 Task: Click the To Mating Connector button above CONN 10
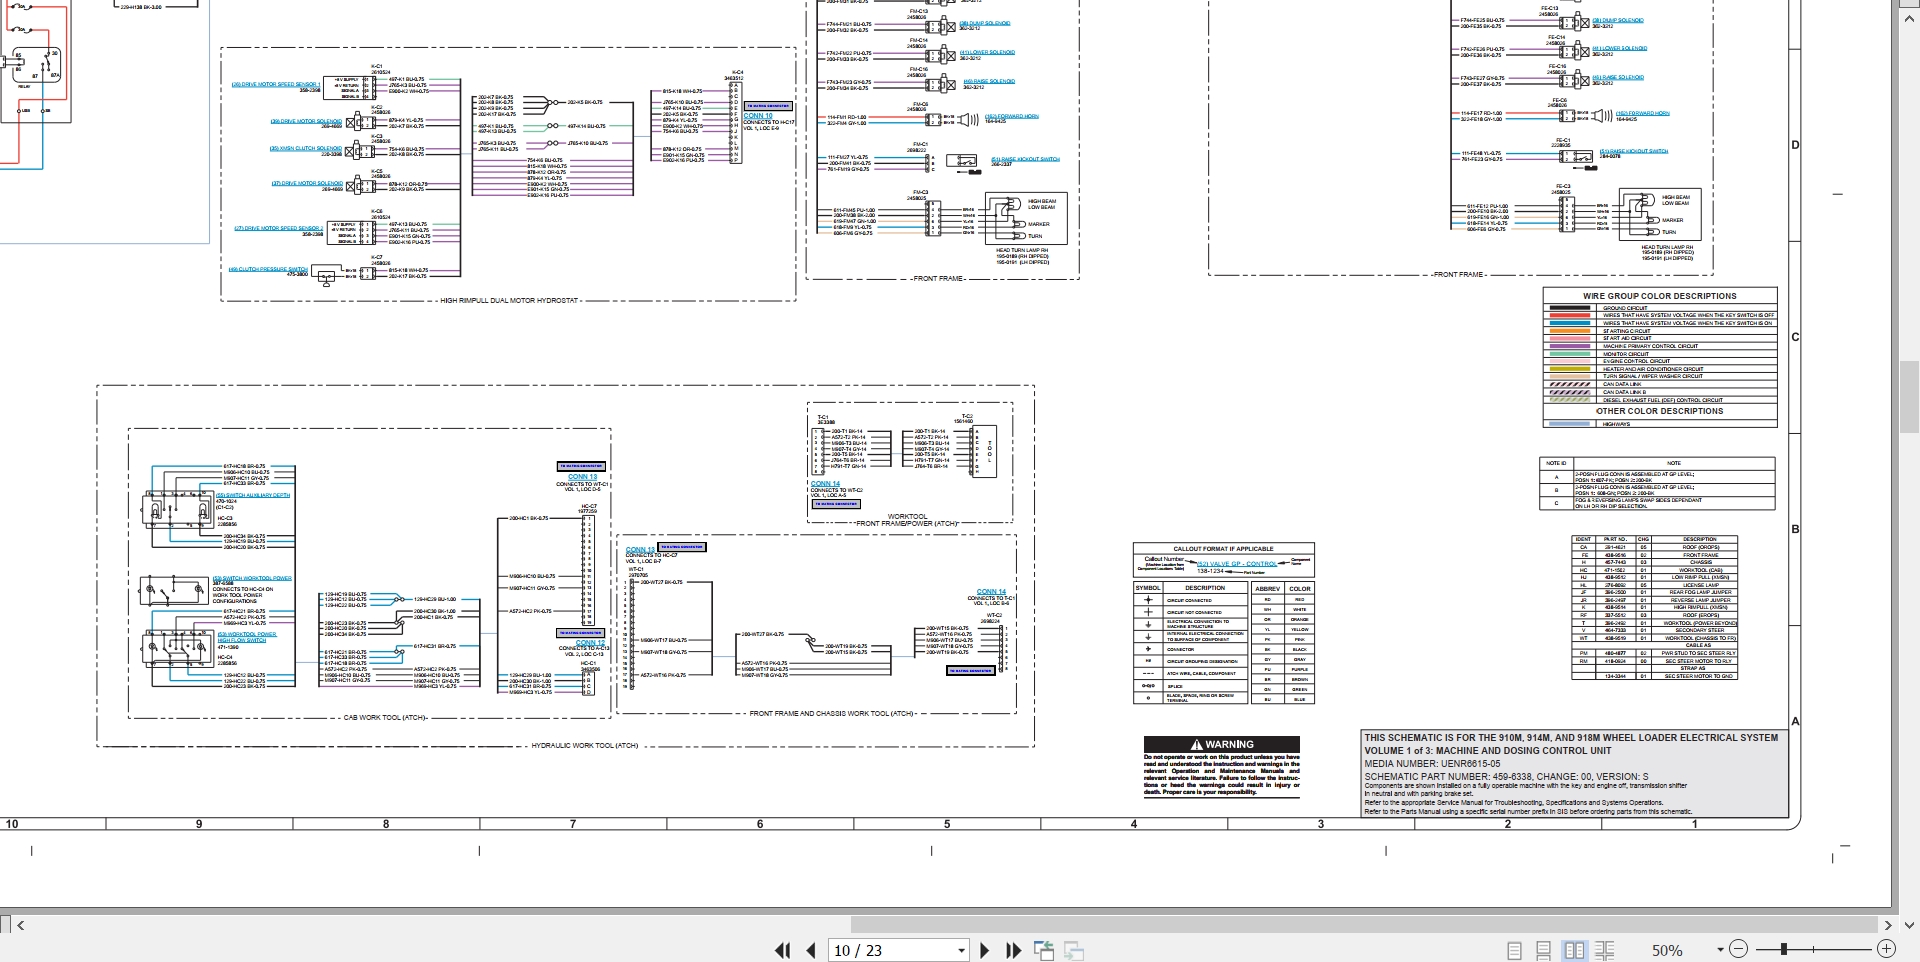tap(768, 106)
